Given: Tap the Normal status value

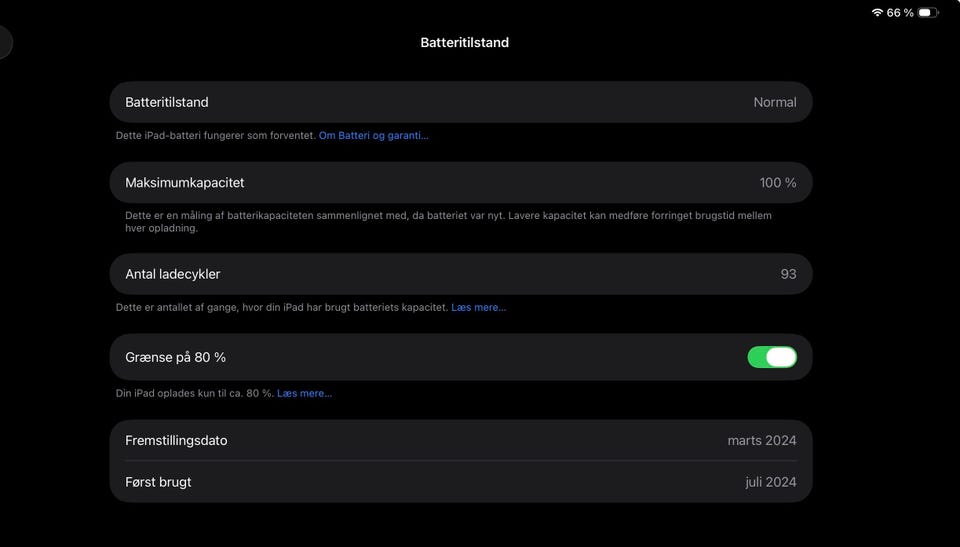Looking at the screenshot, I should pyautogui.click(x=774, y=102).
